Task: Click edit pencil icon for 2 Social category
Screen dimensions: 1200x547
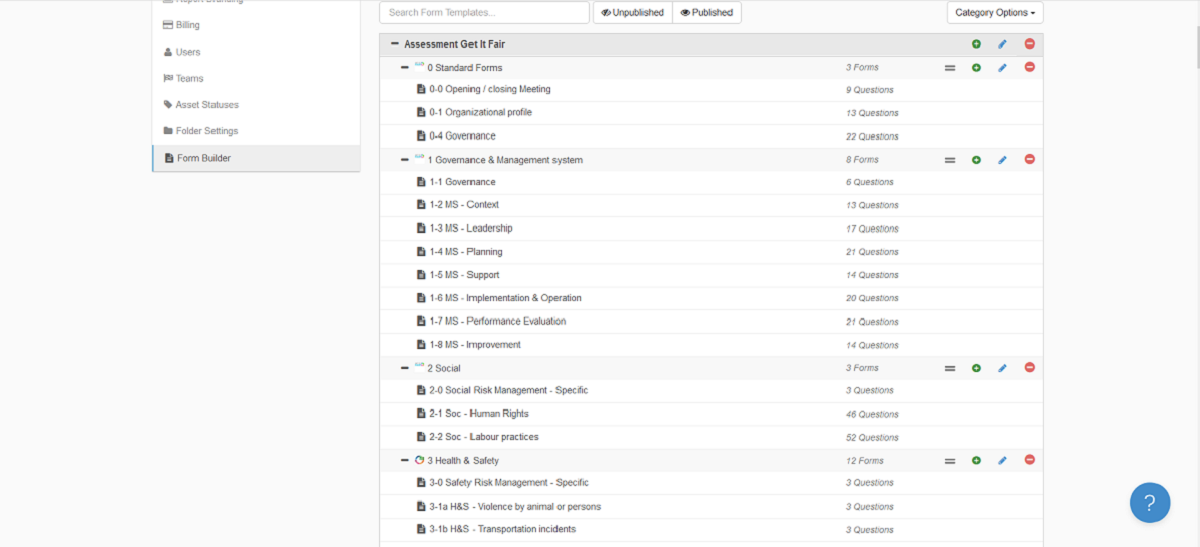Action: [x=1002, y=368]
